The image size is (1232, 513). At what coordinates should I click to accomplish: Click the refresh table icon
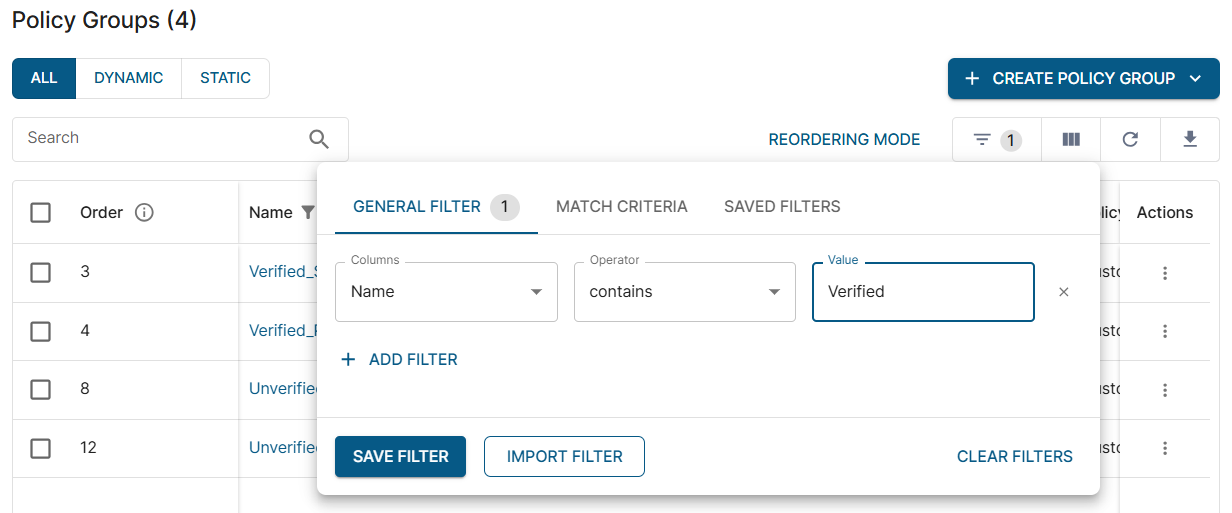1130,140
